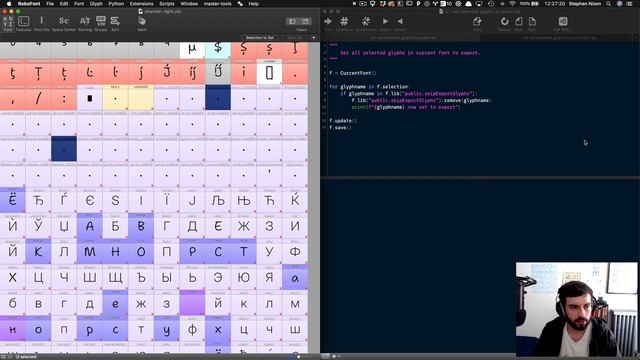The image size is (640, 360).
Task: Select the Latin S glyph cell
Action: [115, 200]
